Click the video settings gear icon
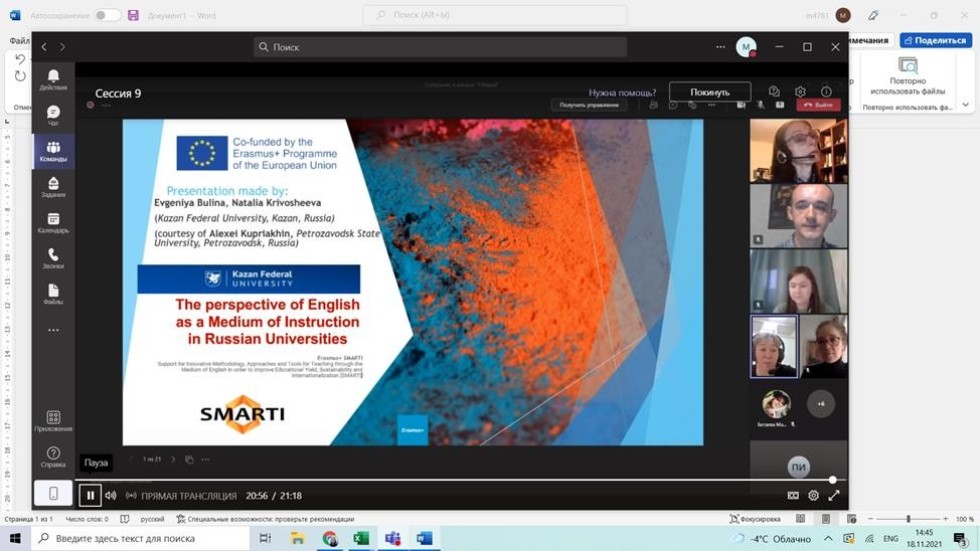The width and height of the screenshot is (980, 551). [813, 495]
